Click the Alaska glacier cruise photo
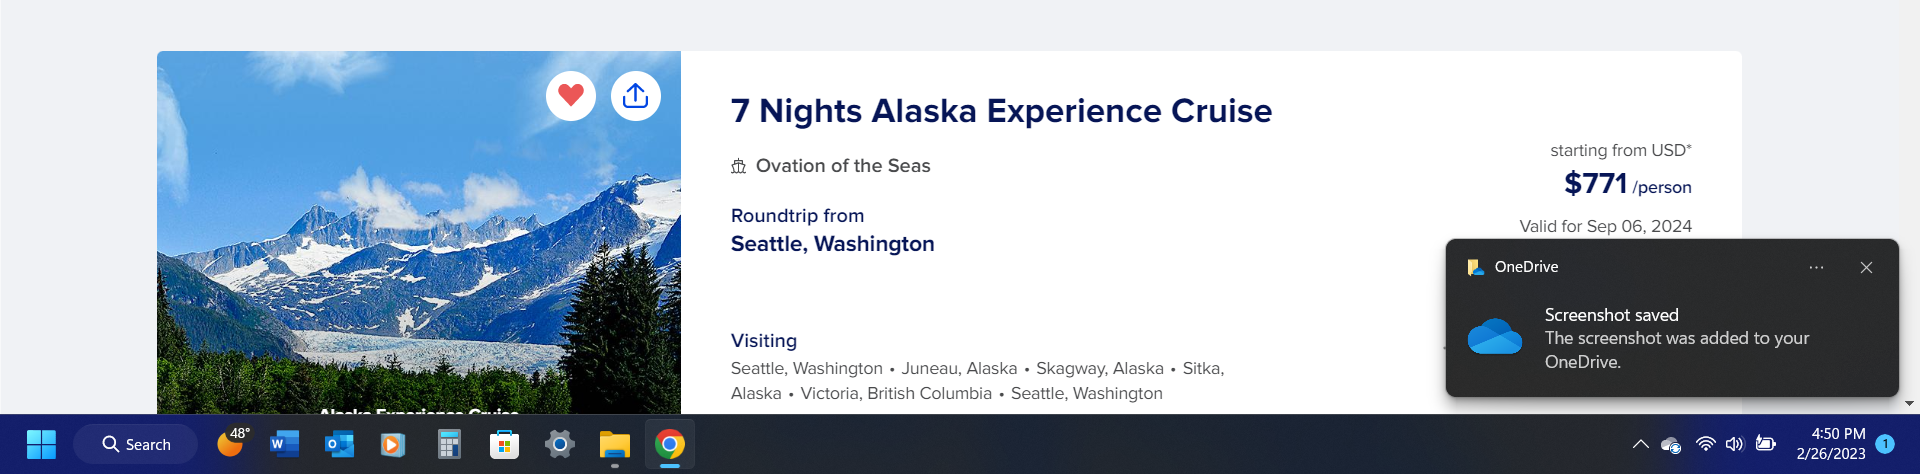This screenshot has width=1920, height=474. [419, 232]
